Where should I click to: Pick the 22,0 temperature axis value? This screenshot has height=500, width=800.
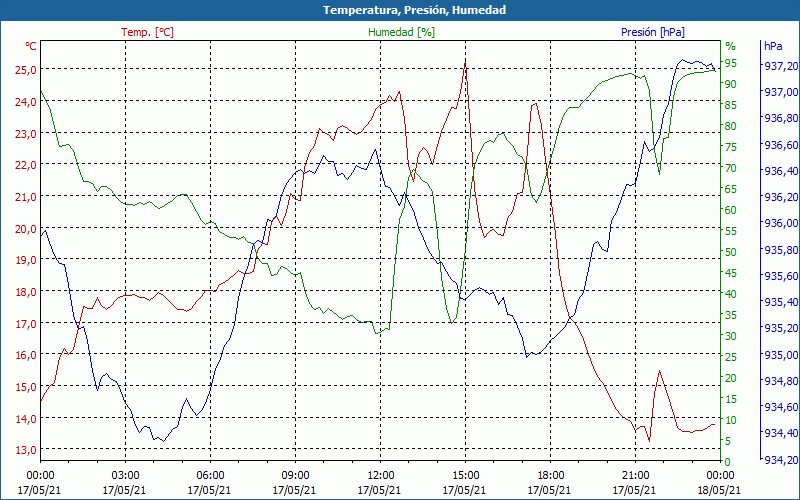26,165
